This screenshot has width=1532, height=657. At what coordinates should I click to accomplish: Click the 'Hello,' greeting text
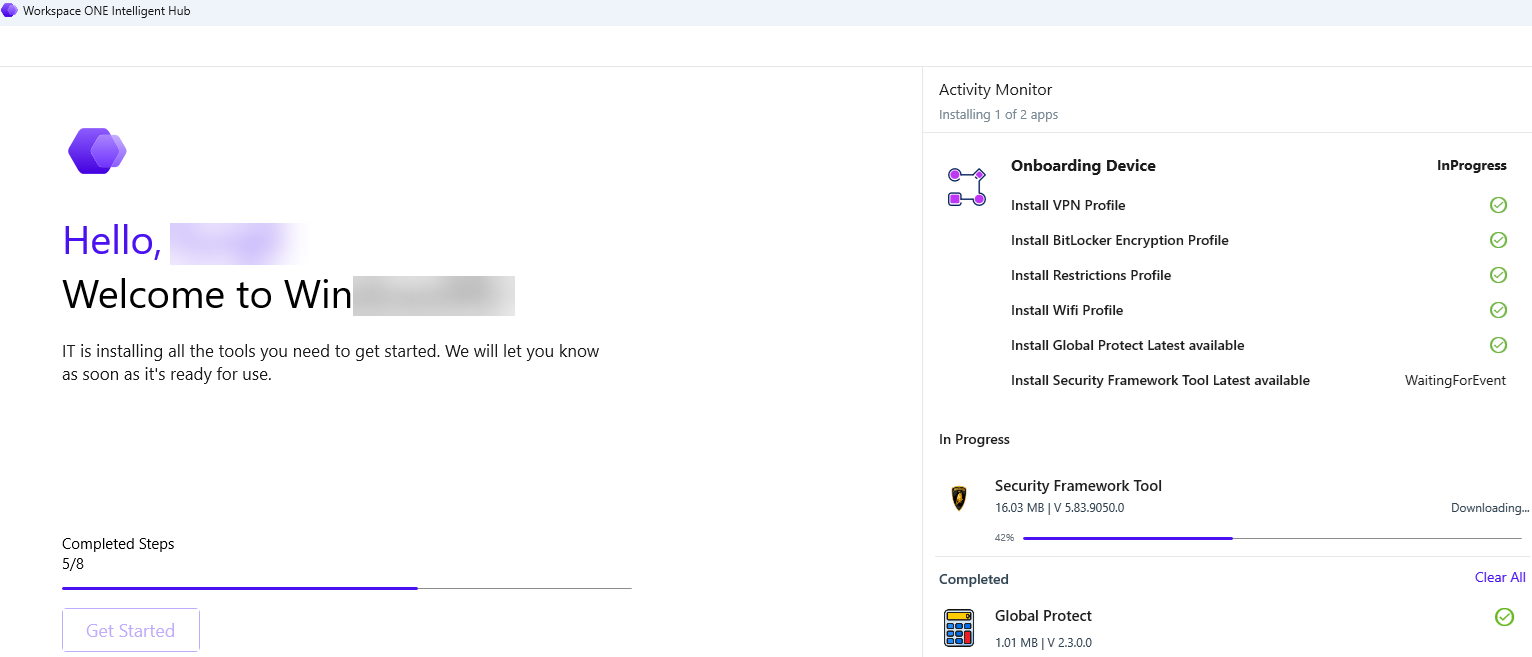coord(112,241)
